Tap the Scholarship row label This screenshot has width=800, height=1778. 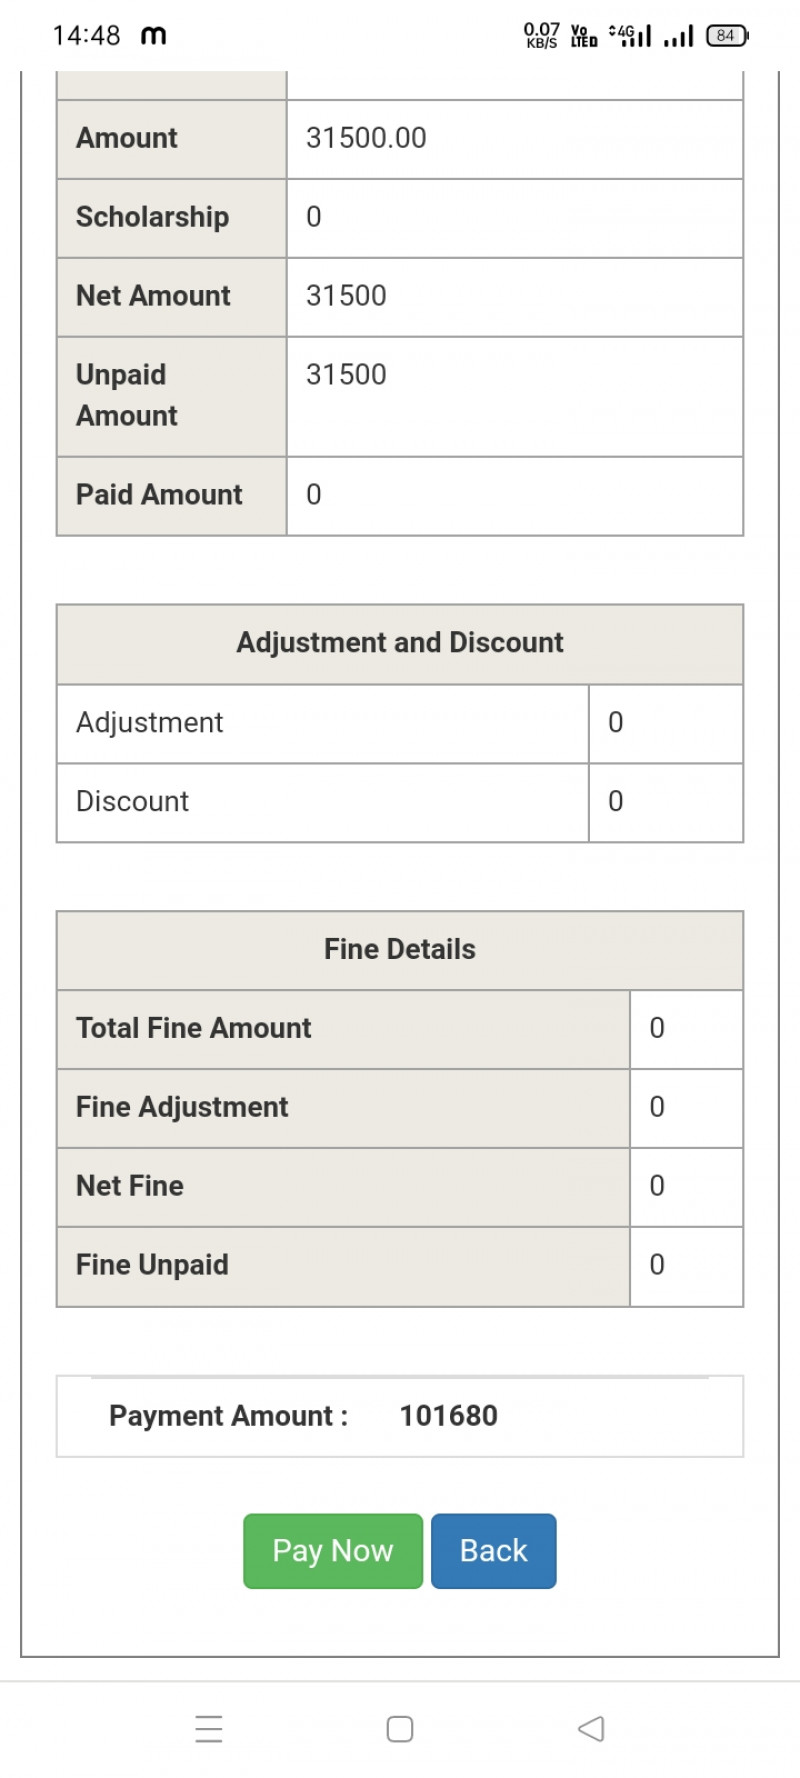[x=152, y=217]
